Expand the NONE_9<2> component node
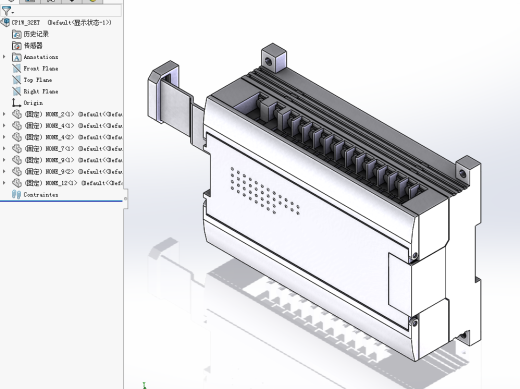520x389 pixels. (4, 171)
